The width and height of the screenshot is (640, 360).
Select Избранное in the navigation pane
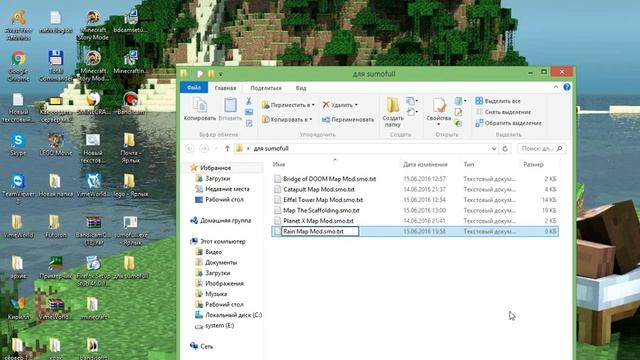(x=216, y=168)
